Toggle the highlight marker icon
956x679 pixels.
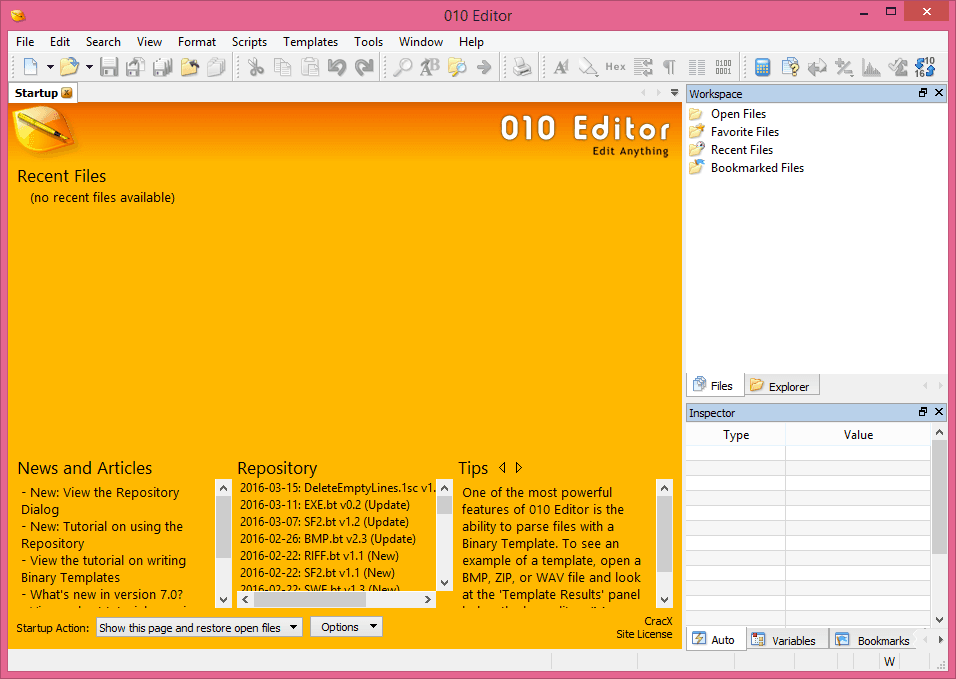pos(588,66)
